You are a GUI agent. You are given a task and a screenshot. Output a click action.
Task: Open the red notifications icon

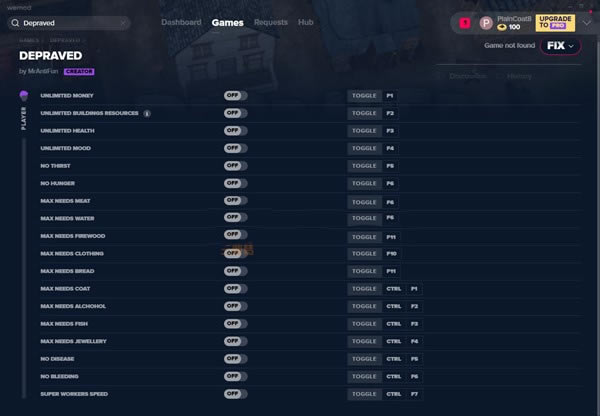[x=464, y=22]
